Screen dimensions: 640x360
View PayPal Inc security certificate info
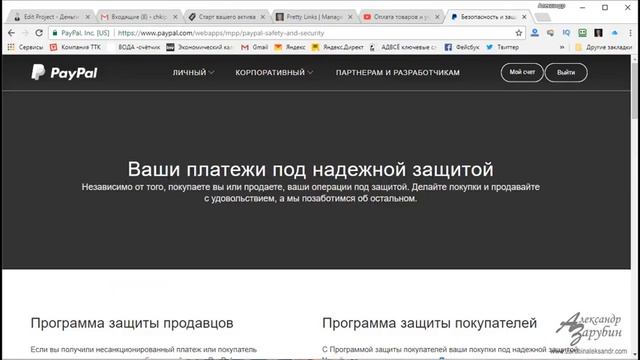click(x=81, y=33)
